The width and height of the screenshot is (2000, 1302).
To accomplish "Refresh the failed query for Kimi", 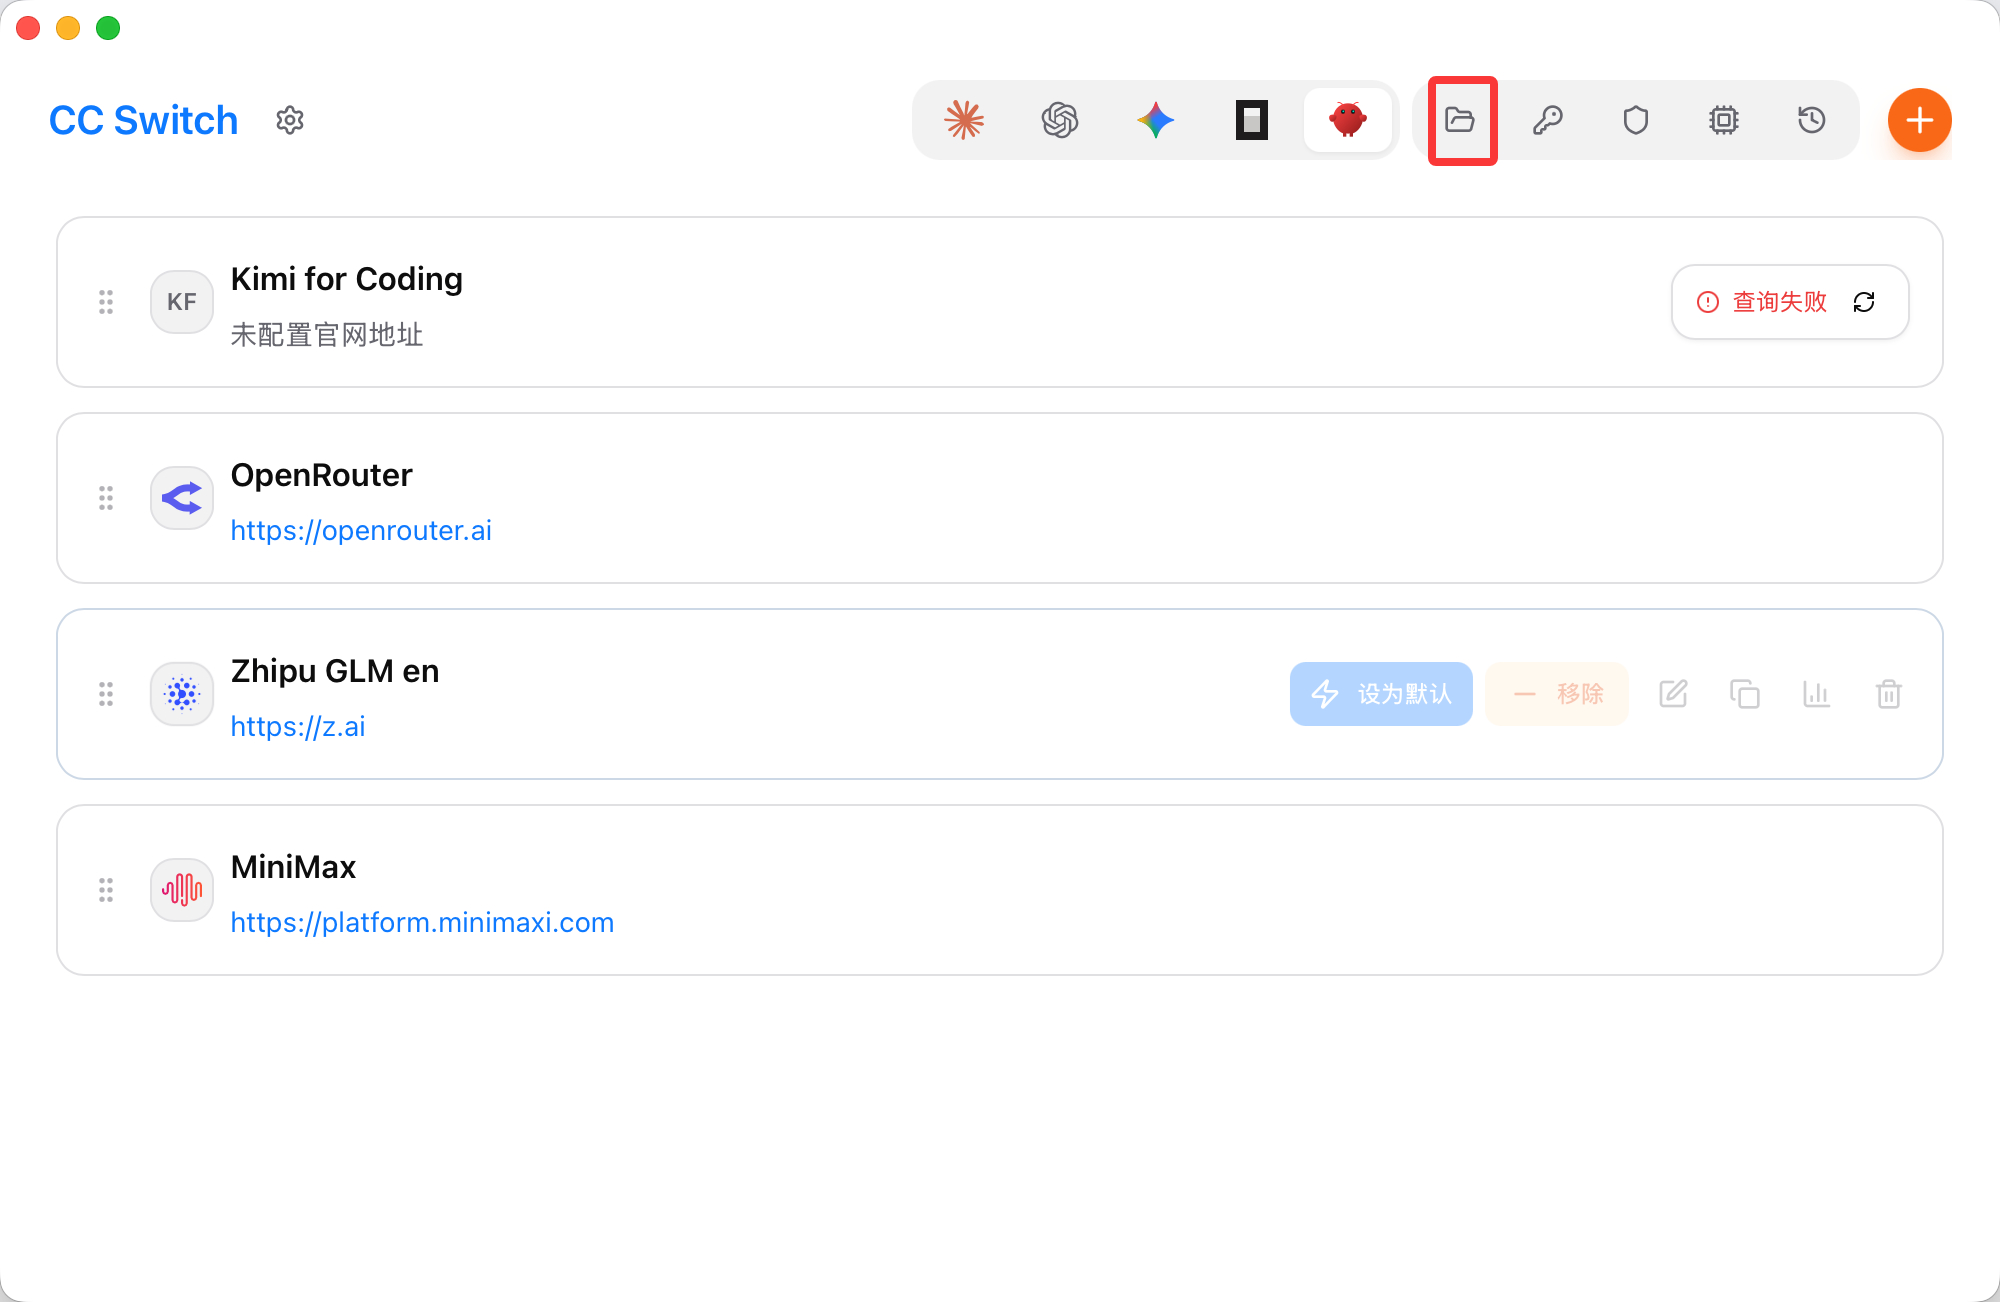I will [x=1864, y=302].
